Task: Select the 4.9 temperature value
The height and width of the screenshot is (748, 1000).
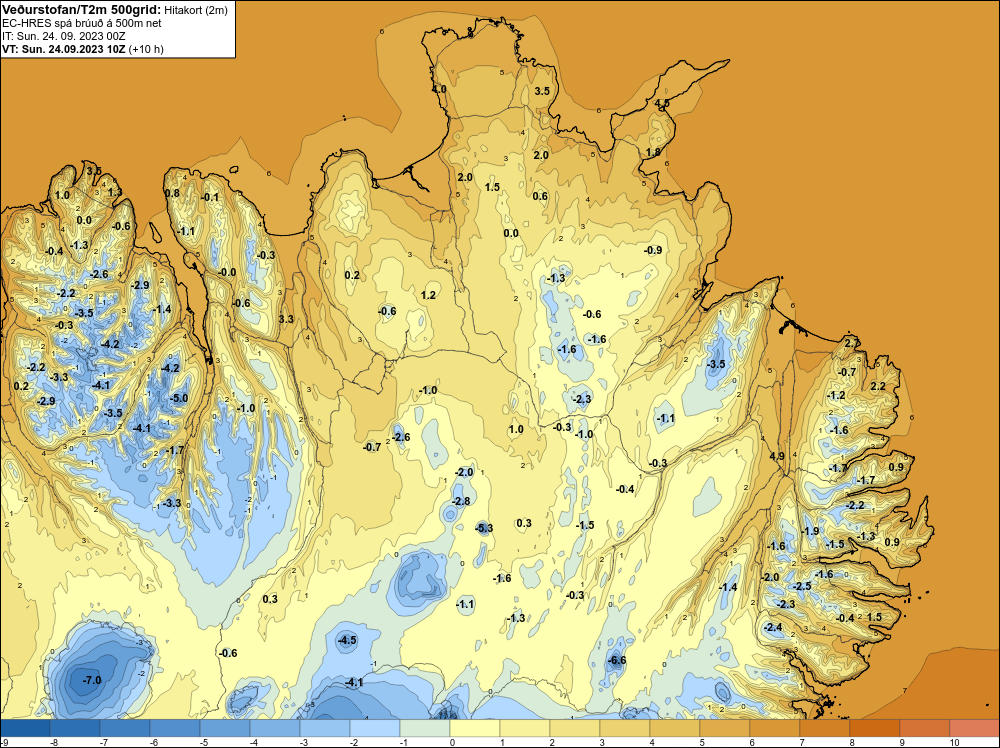Action: pyautogui.click(x=777, y=457)
